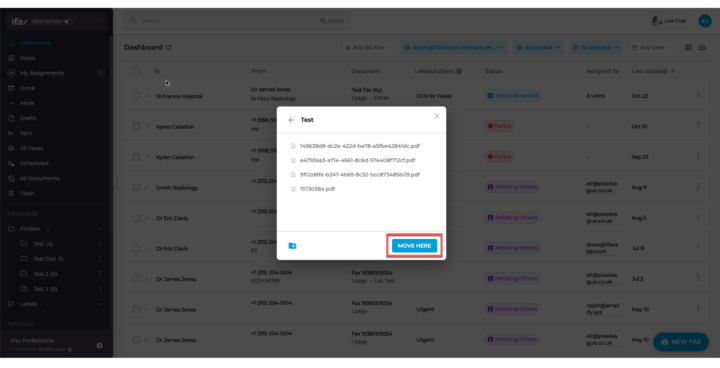The image size is (720, 368).
Task: Check St Francis Hospital row checkbox
Action: pyautogui.click(x=136, y=96)
